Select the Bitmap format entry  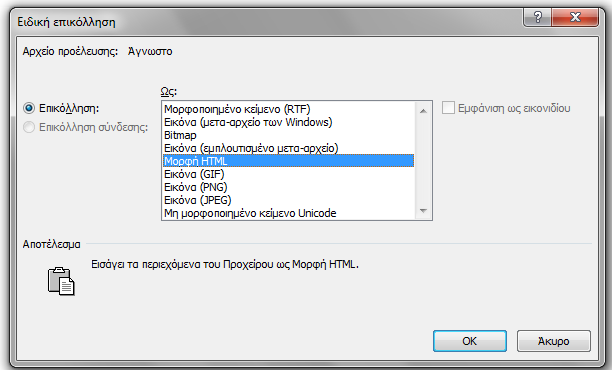(288, 135)
